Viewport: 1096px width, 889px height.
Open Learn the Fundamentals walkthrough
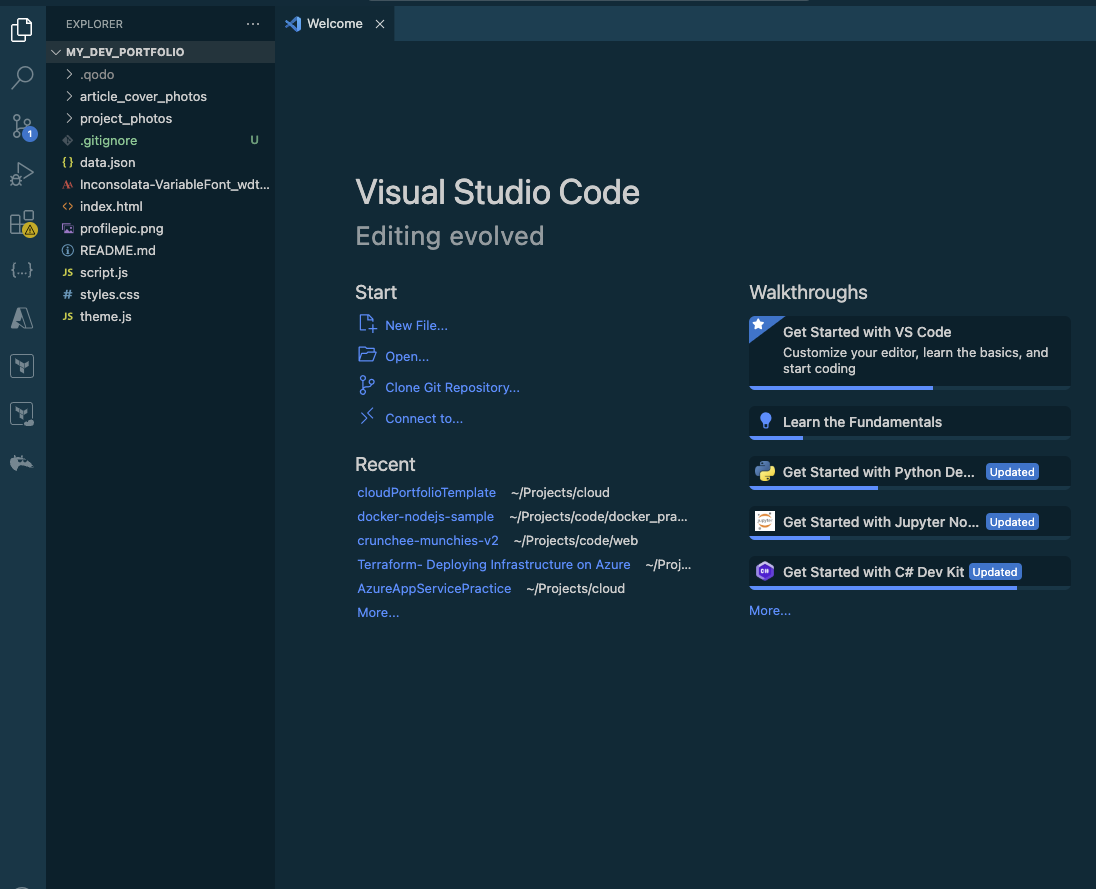click(909, 423)
